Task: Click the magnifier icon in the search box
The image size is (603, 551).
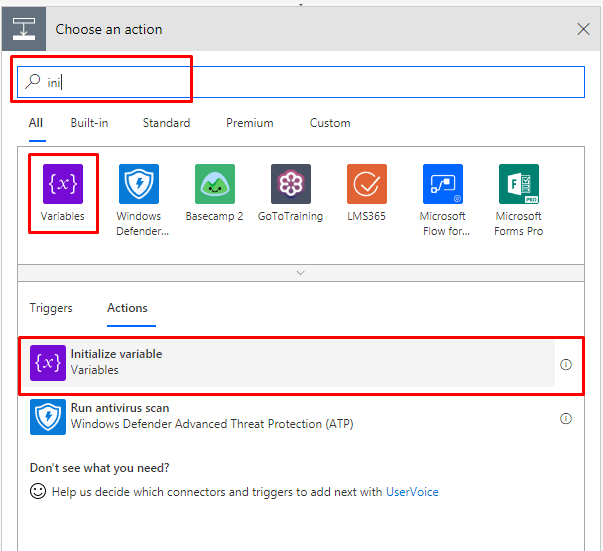Action: tap(33, 82)
